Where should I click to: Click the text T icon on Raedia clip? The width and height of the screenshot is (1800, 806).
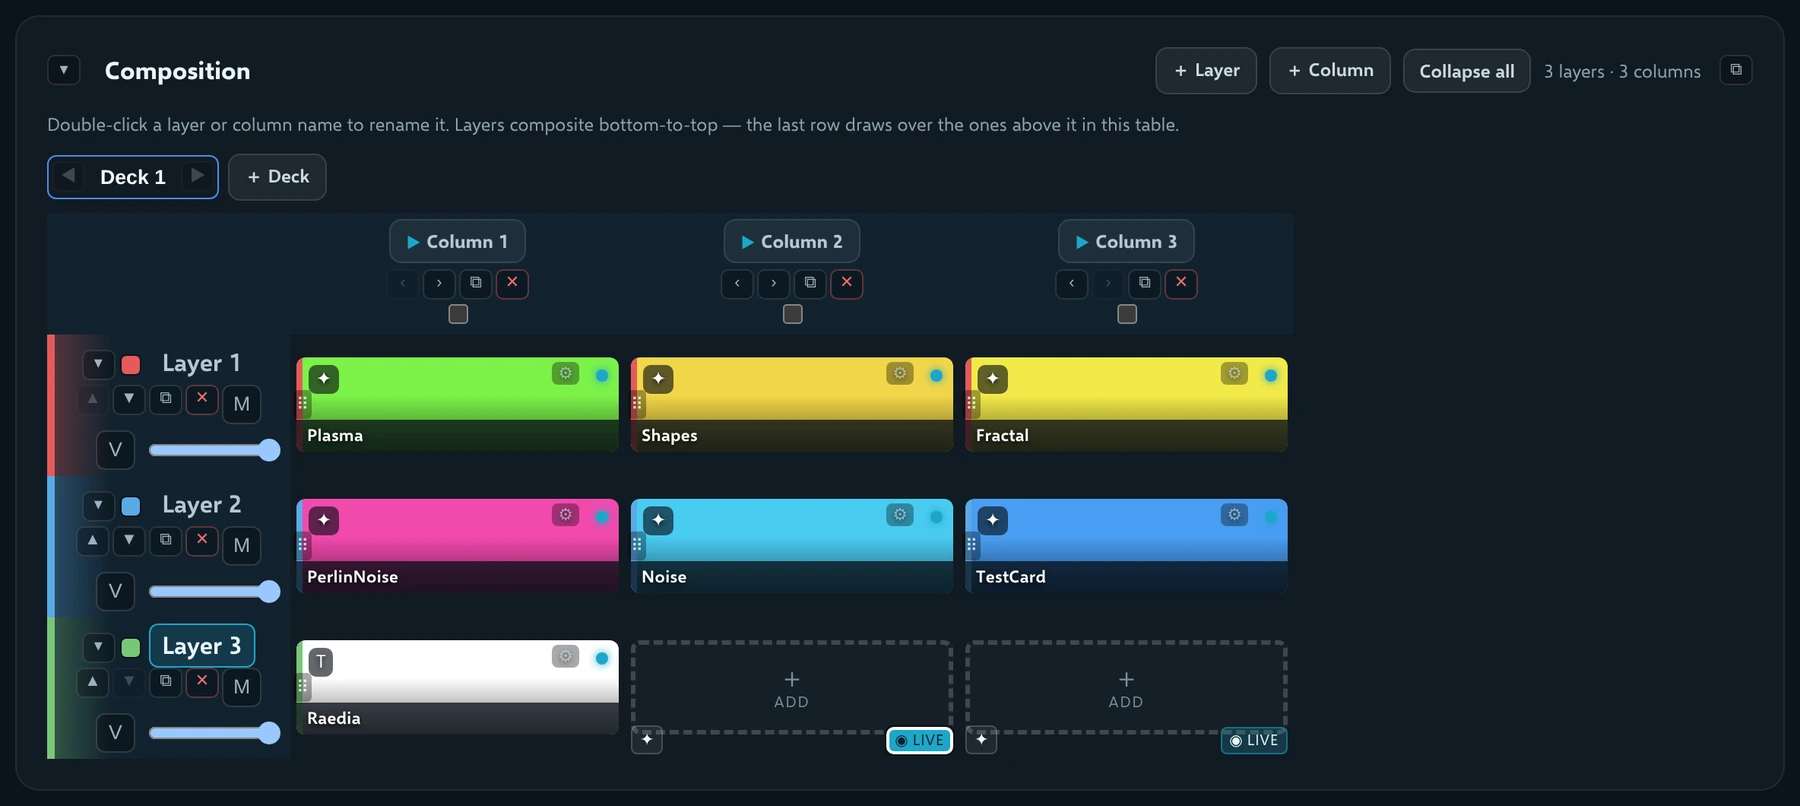click(321, 662)
